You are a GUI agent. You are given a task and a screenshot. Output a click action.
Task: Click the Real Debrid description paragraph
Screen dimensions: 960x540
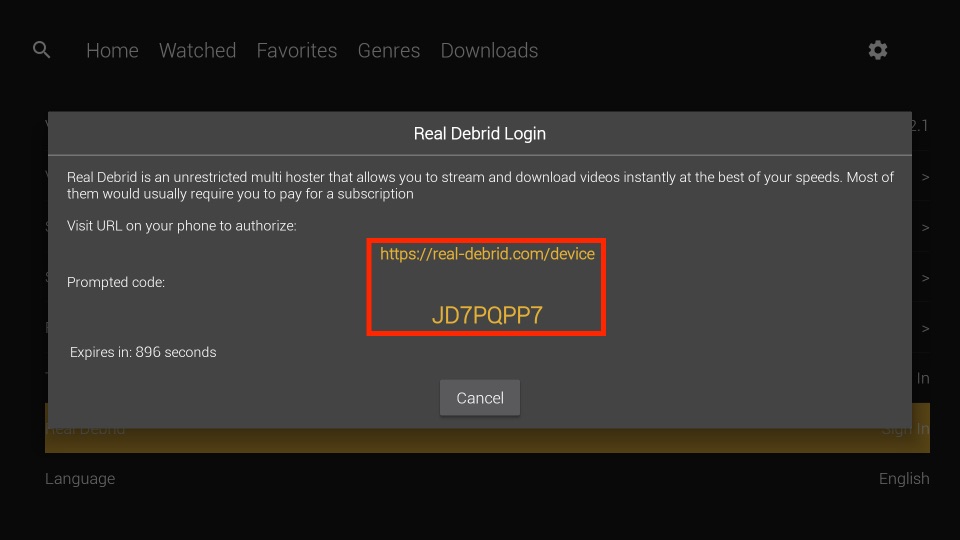(x=480, y=186)
